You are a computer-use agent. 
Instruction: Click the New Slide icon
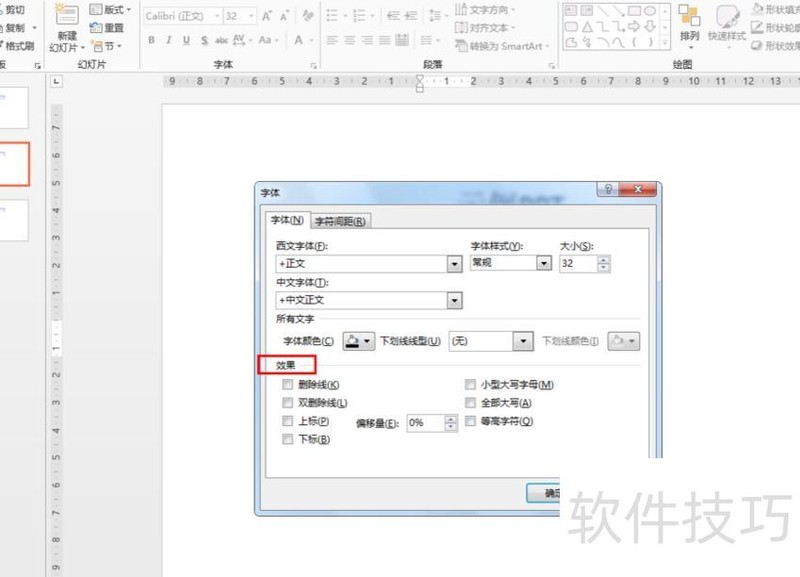67,15
